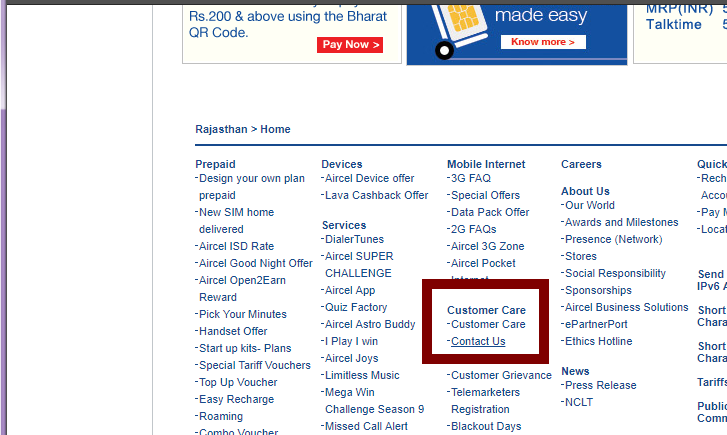
Task: Open ePartnerPort link
Action: click(596, 325)
